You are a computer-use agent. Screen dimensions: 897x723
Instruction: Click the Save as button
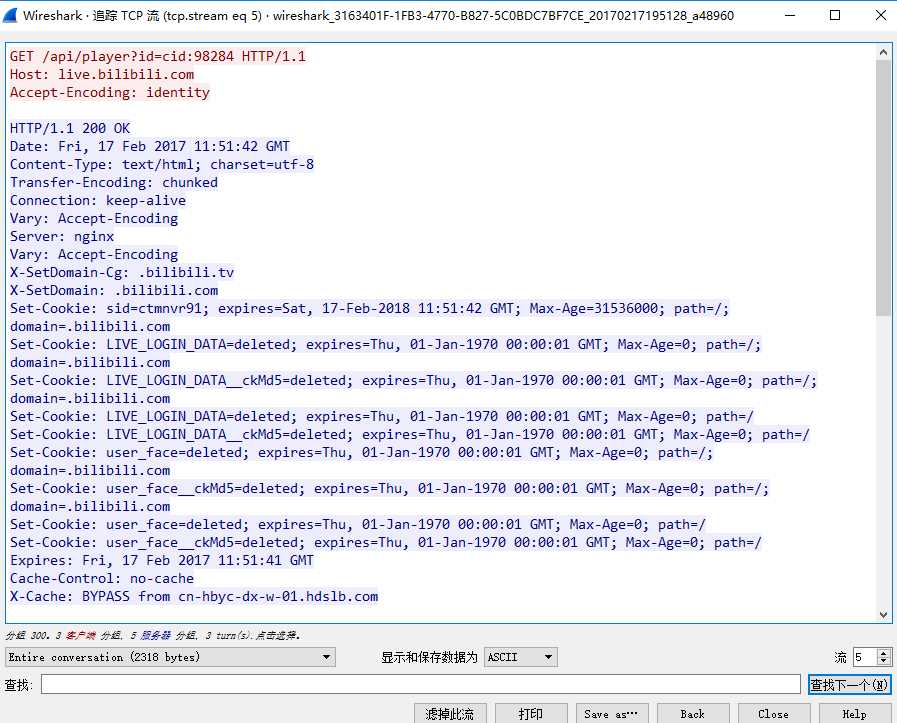(612, 713)
